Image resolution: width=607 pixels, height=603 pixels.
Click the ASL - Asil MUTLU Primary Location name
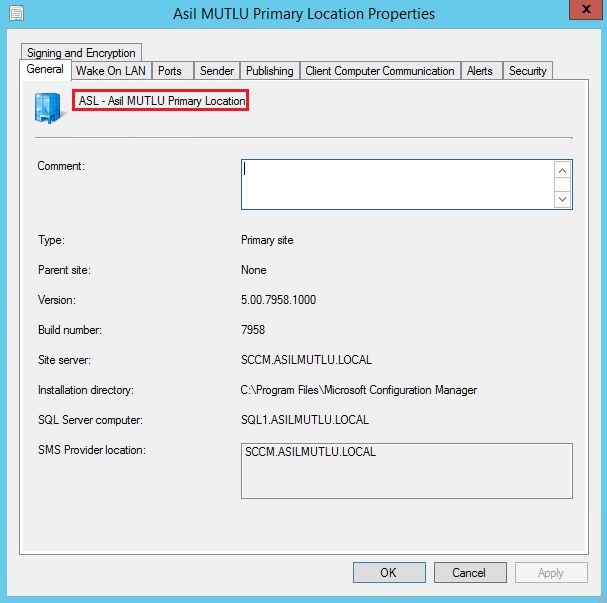[161, 101]
